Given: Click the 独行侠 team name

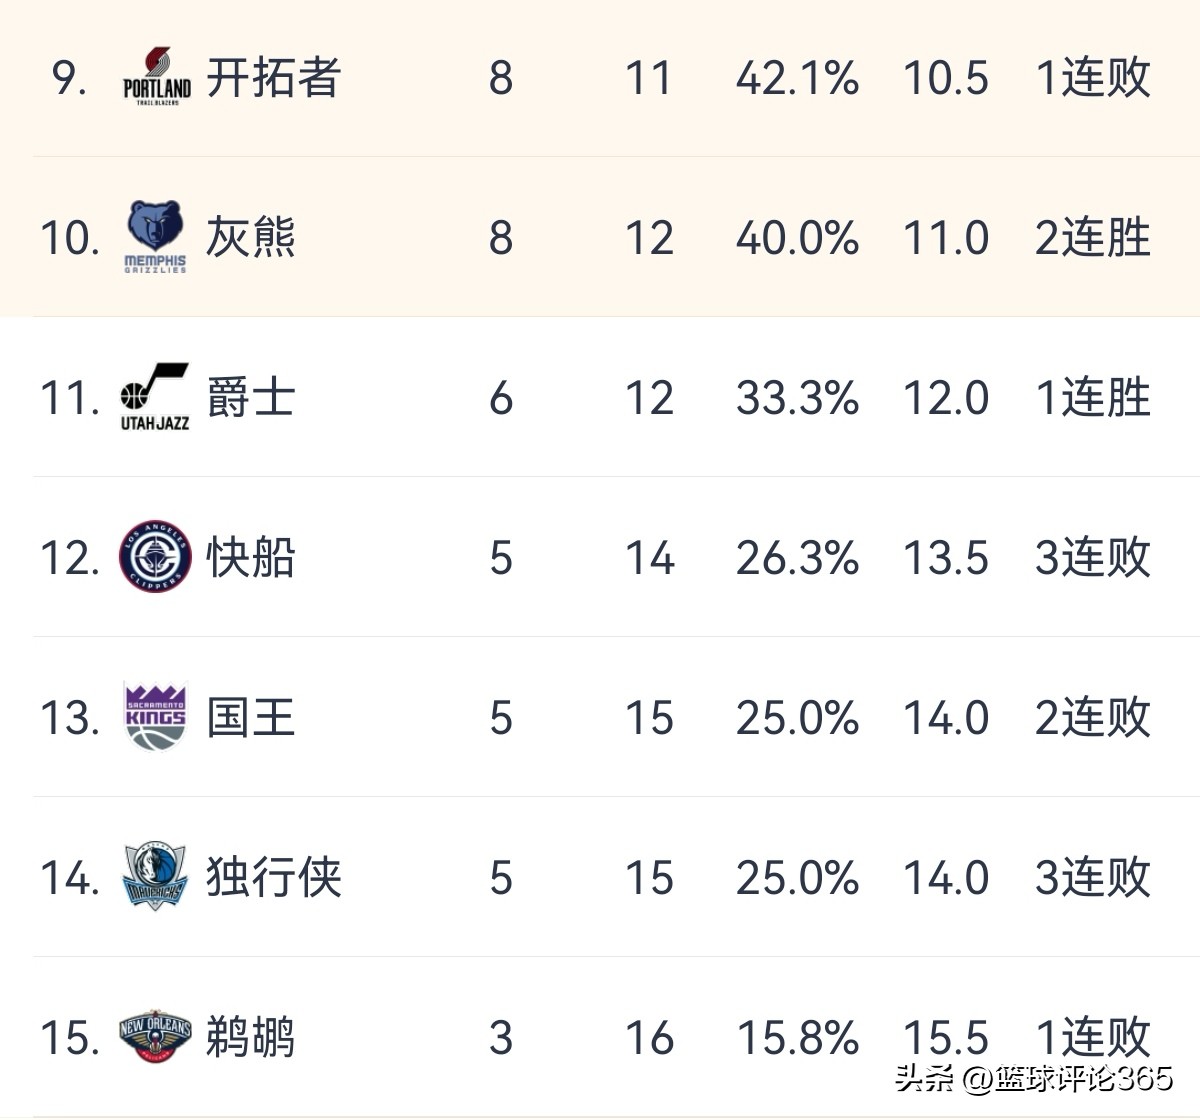Looking at the screenshot, I should click(x=273, y=877).
